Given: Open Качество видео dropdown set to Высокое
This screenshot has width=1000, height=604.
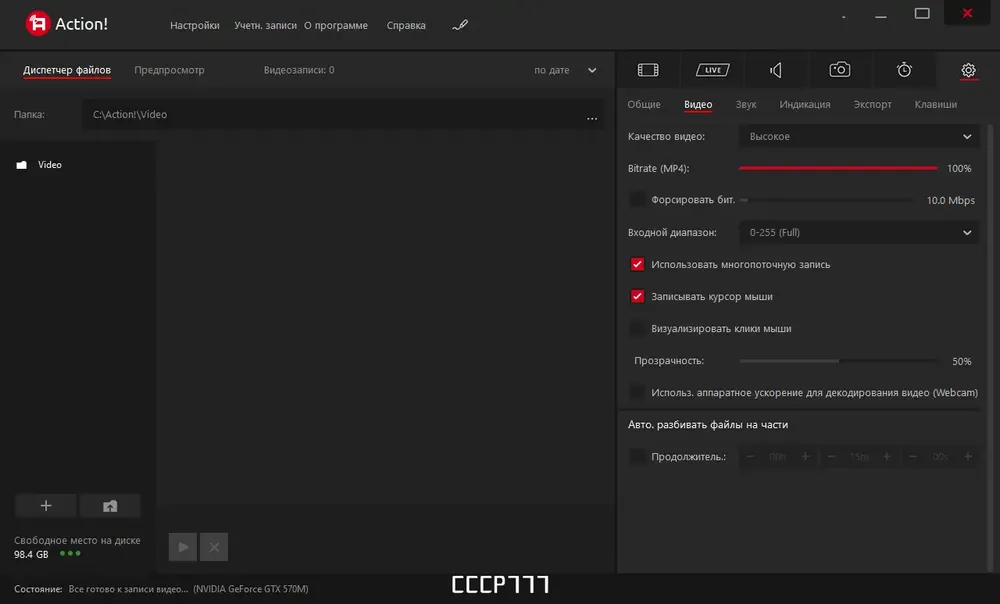Looking at the screenshot, I should (859, 136).
